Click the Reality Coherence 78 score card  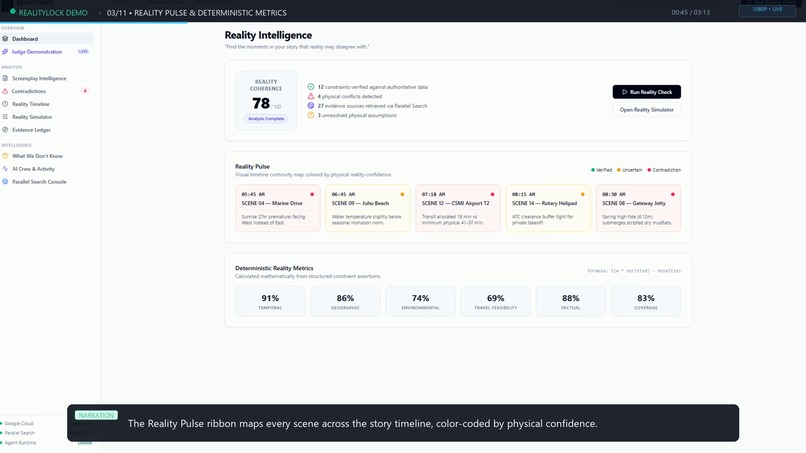coord(266,100)
